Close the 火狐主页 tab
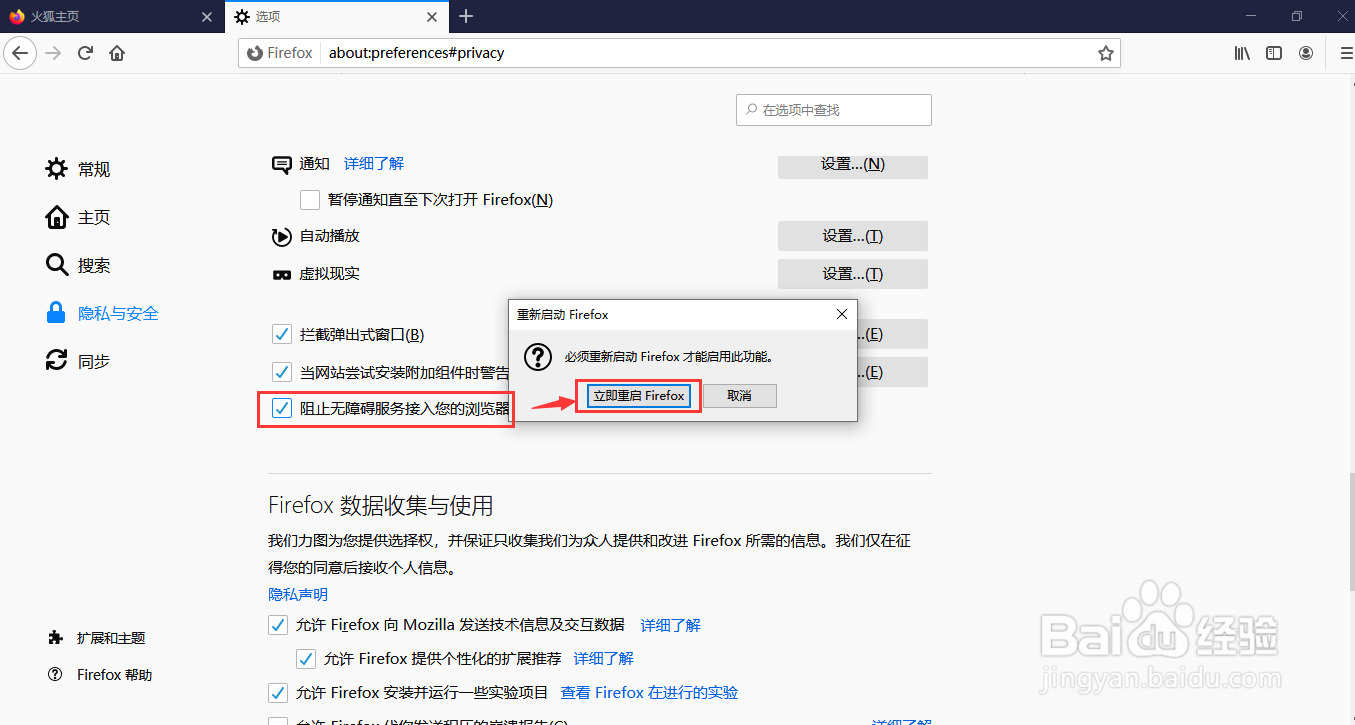 pyautogui.click(x=207, y=17)
